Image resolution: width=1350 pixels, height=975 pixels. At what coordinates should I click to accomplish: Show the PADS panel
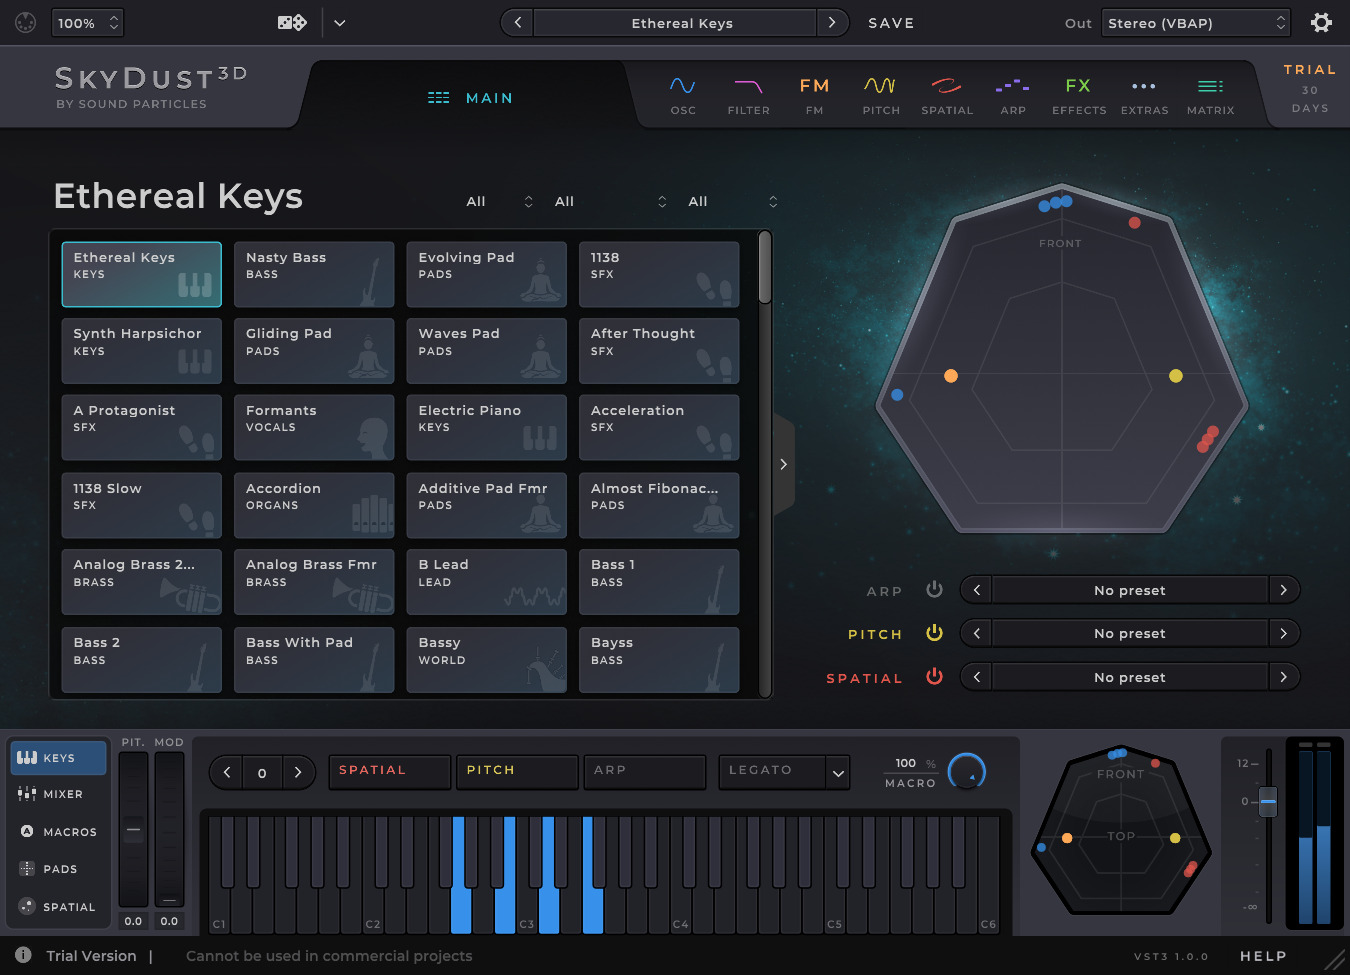pyautogui.click(x=58, y=869)
